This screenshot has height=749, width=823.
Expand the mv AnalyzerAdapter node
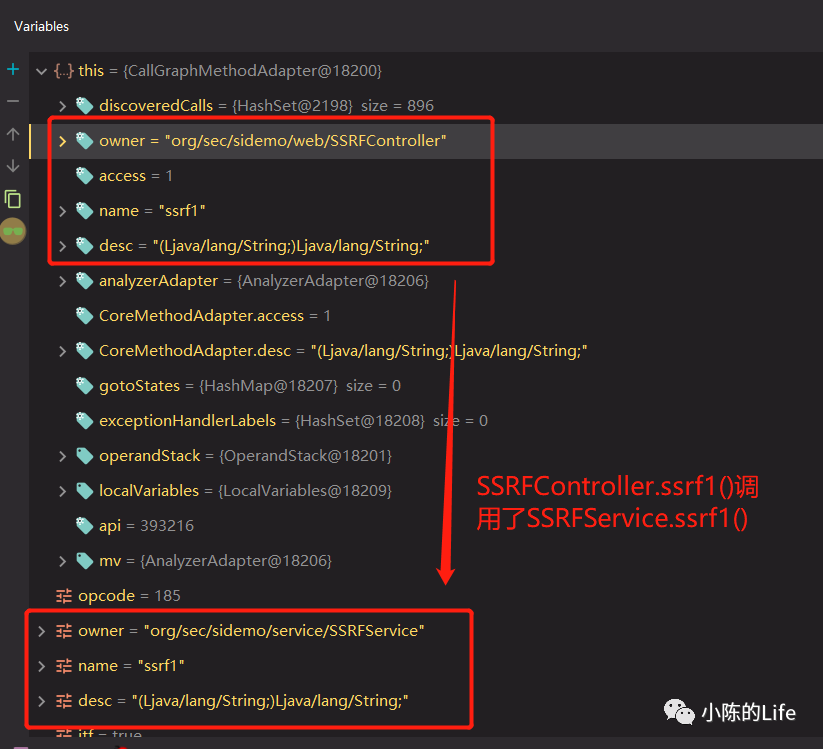click(x=62, y=561)
